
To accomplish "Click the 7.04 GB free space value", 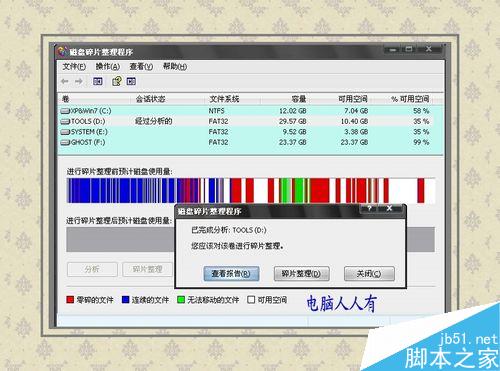I will pos(356,111).
